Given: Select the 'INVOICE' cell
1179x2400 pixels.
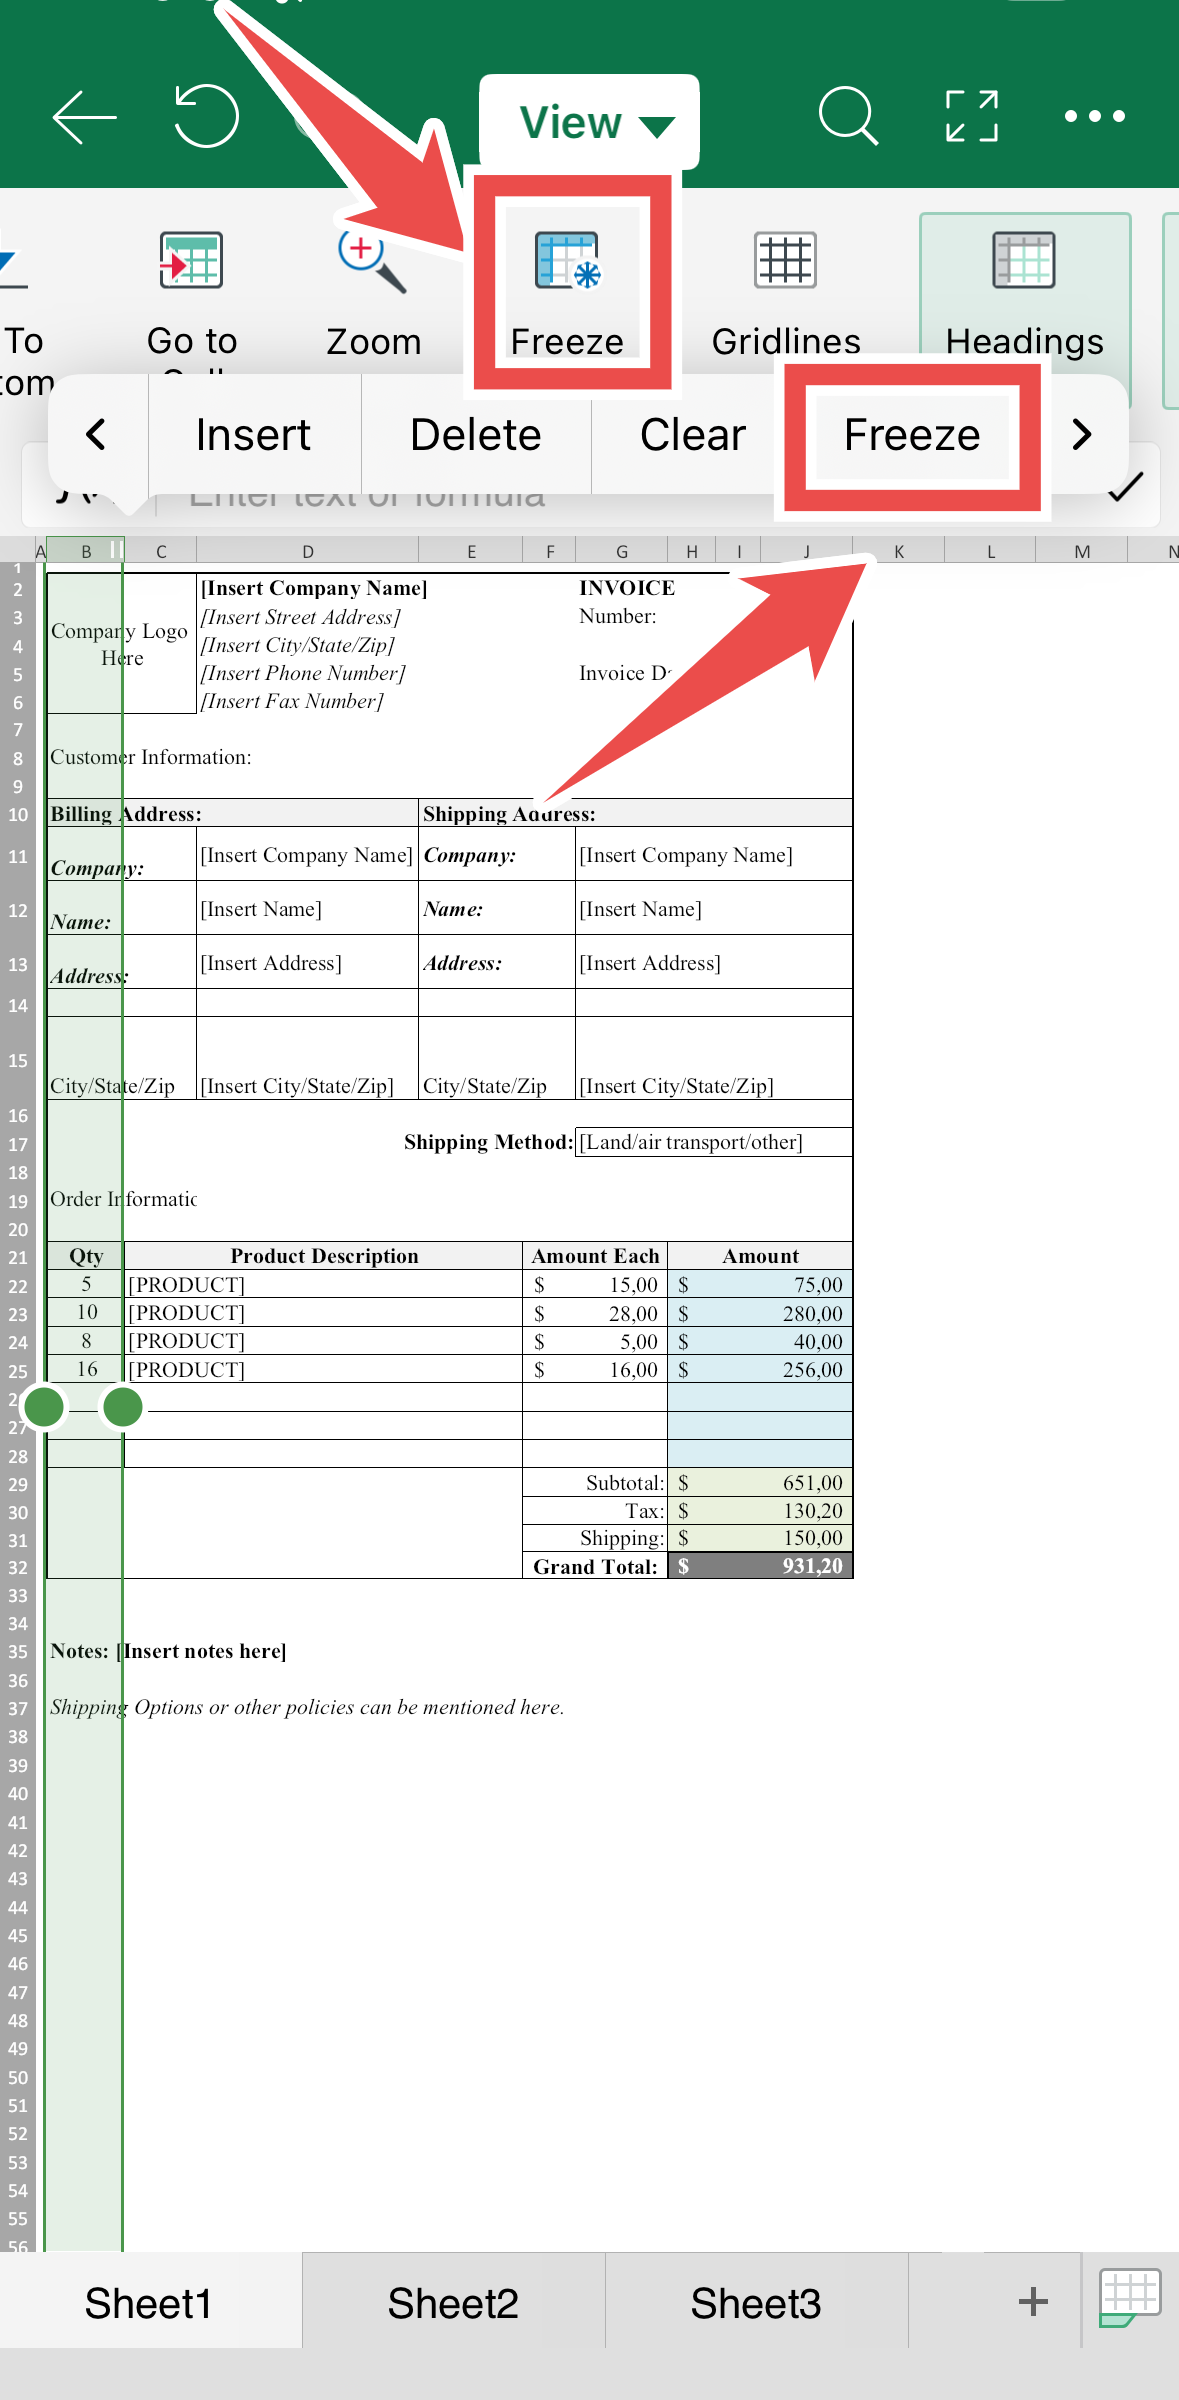Looking at the screenshot, I should tap(627, 588).
